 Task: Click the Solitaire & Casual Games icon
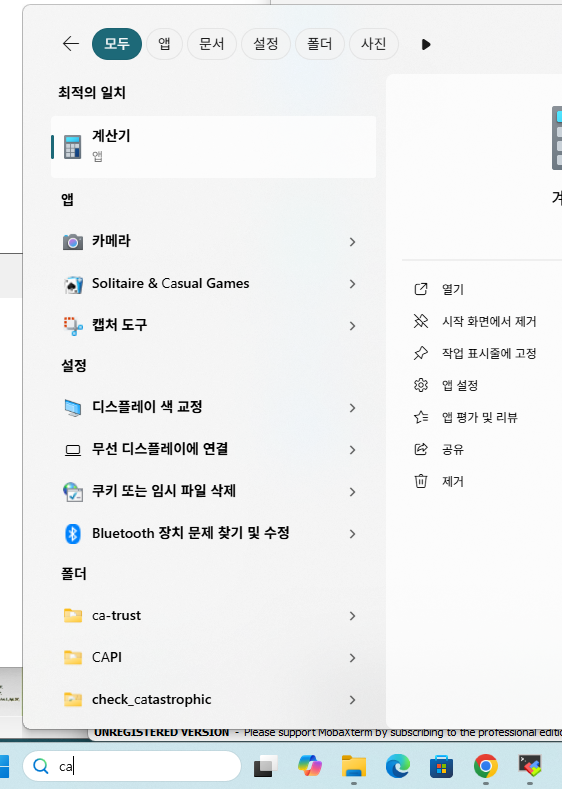click(x=73, y=285)
